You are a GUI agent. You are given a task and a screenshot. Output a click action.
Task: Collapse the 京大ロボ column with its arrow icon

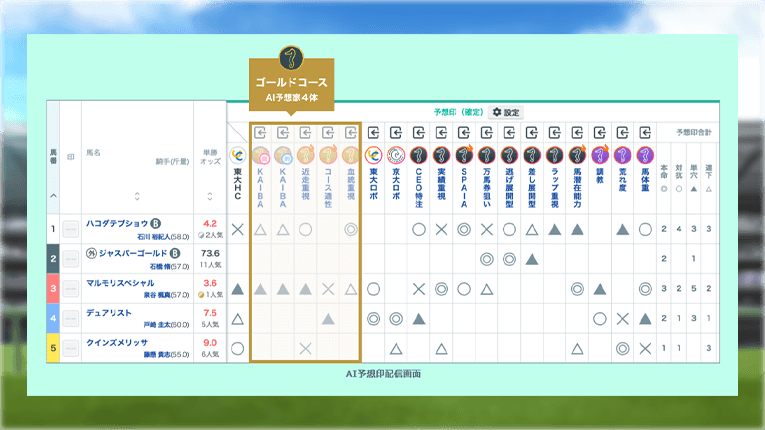(396, 132)
